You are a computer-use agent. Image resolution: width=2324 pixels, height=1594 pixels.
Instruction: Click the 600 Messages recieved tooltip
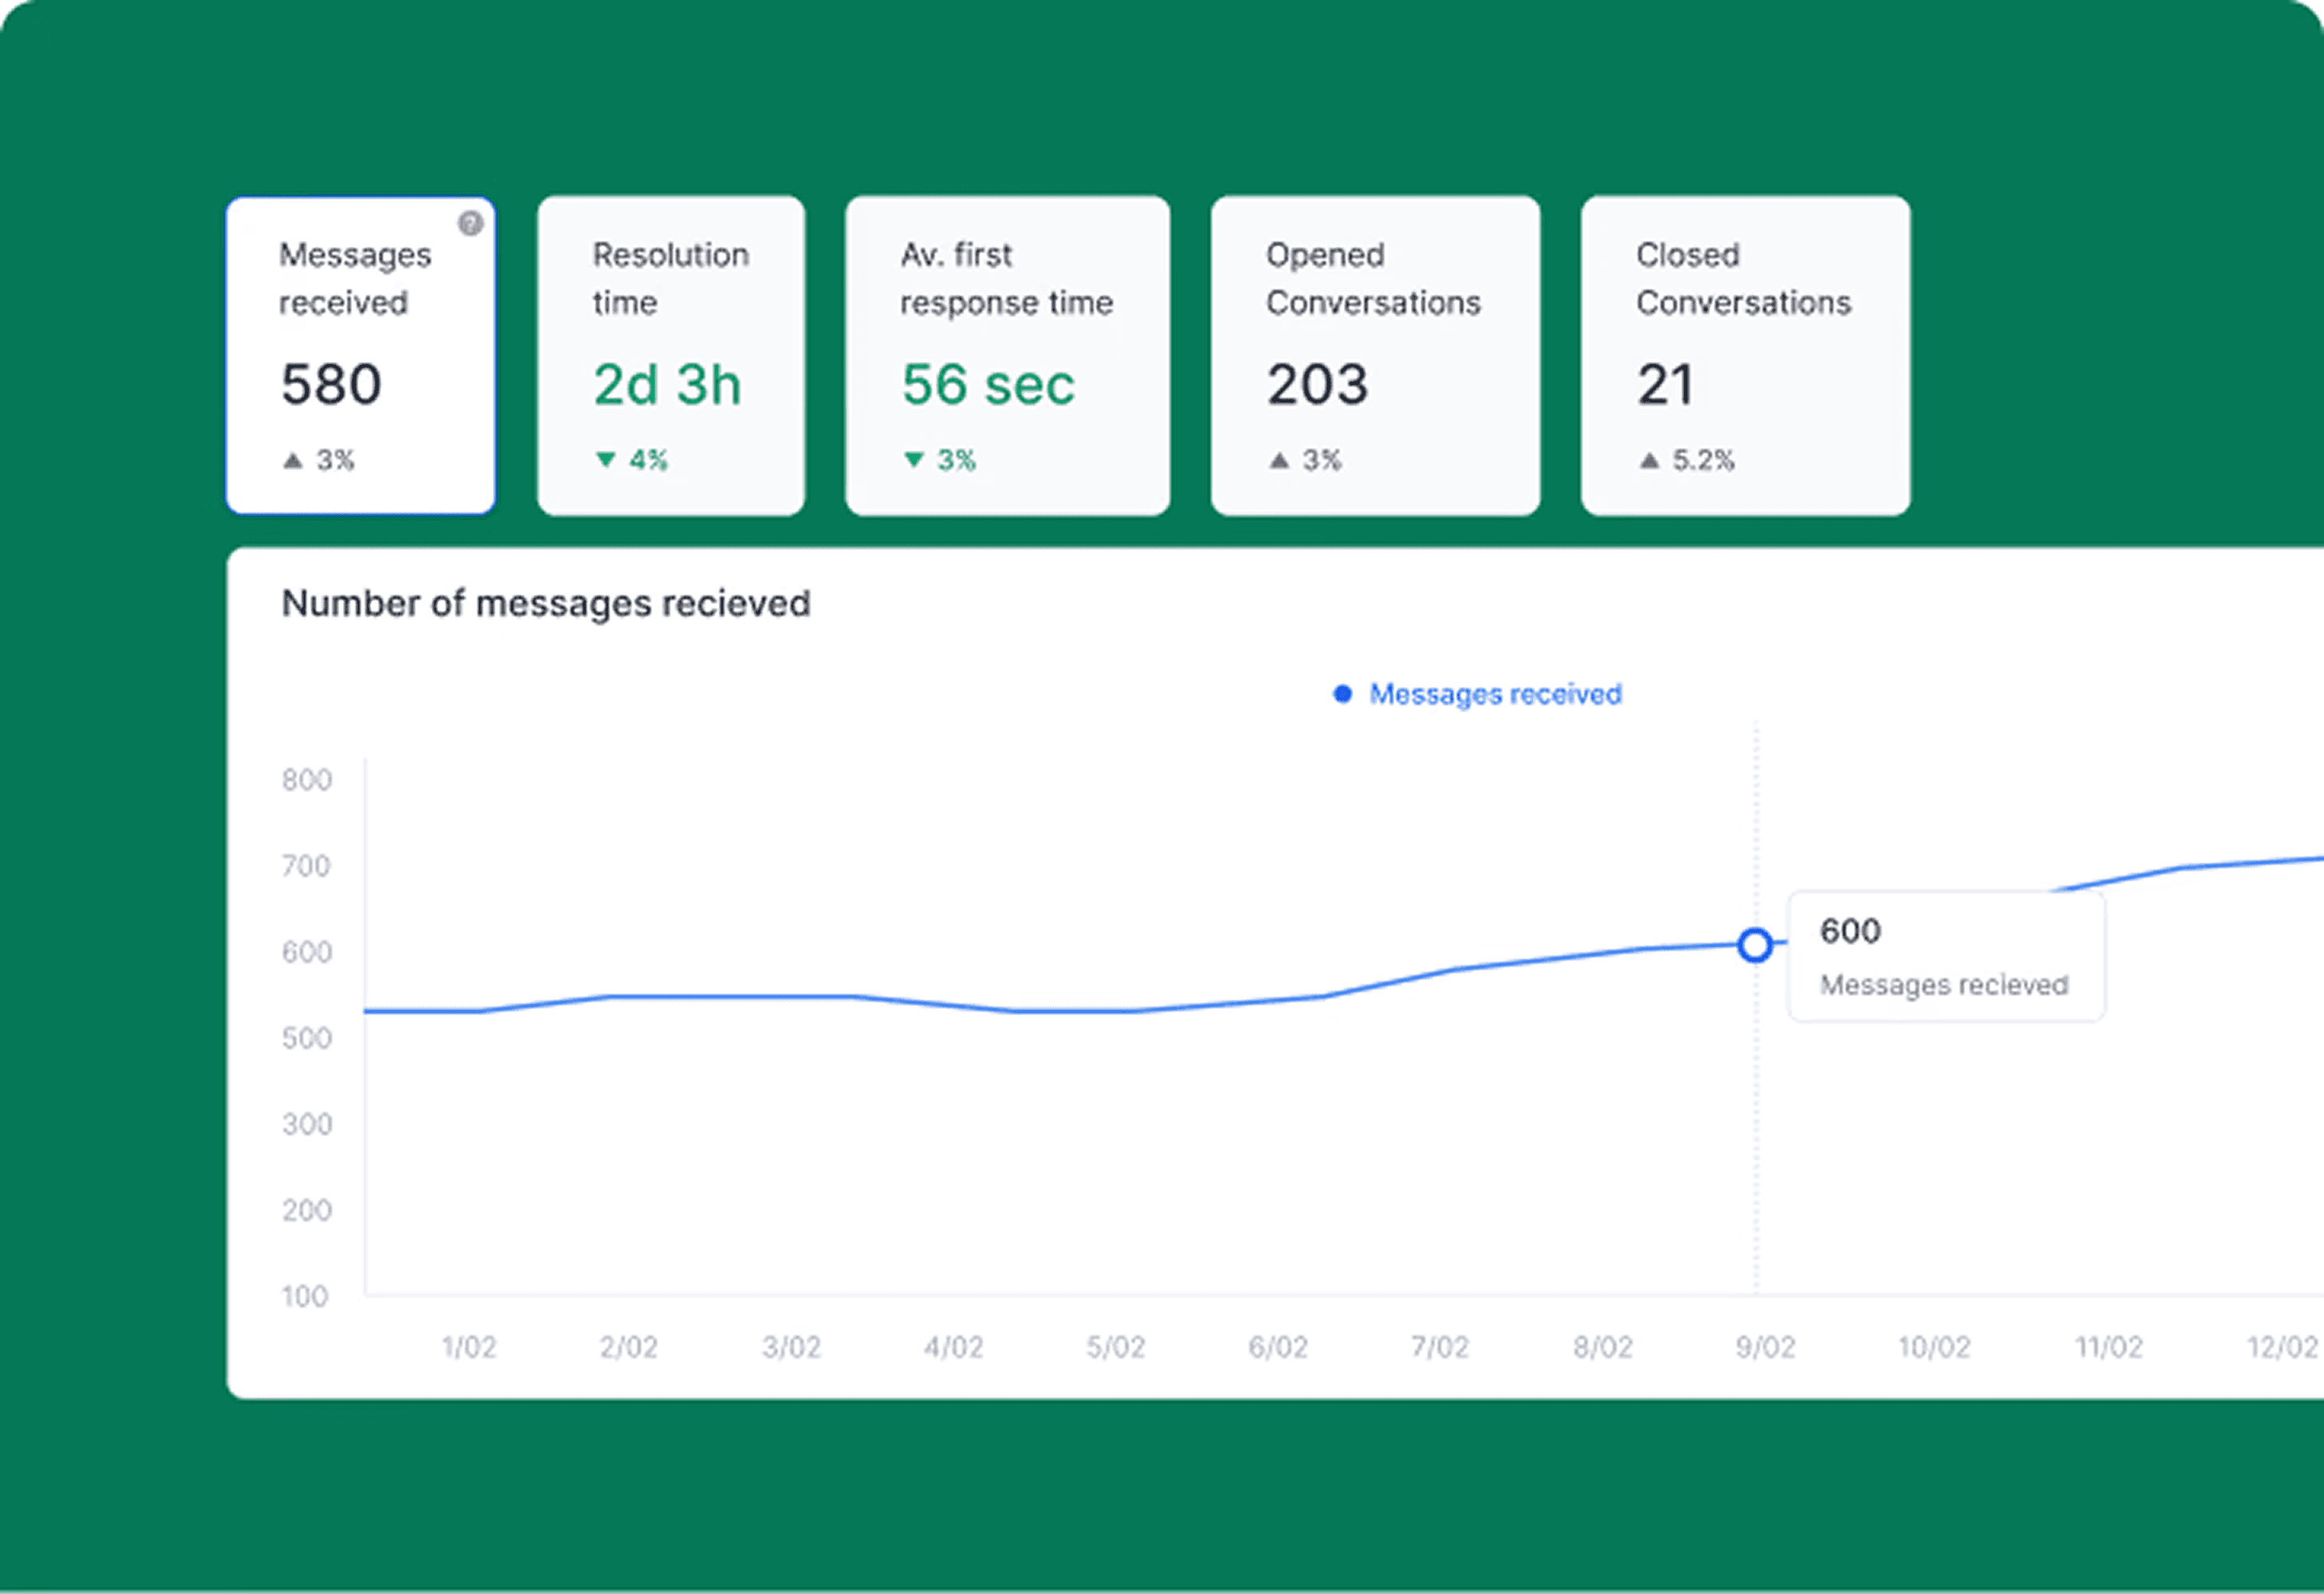(1944, 956)
